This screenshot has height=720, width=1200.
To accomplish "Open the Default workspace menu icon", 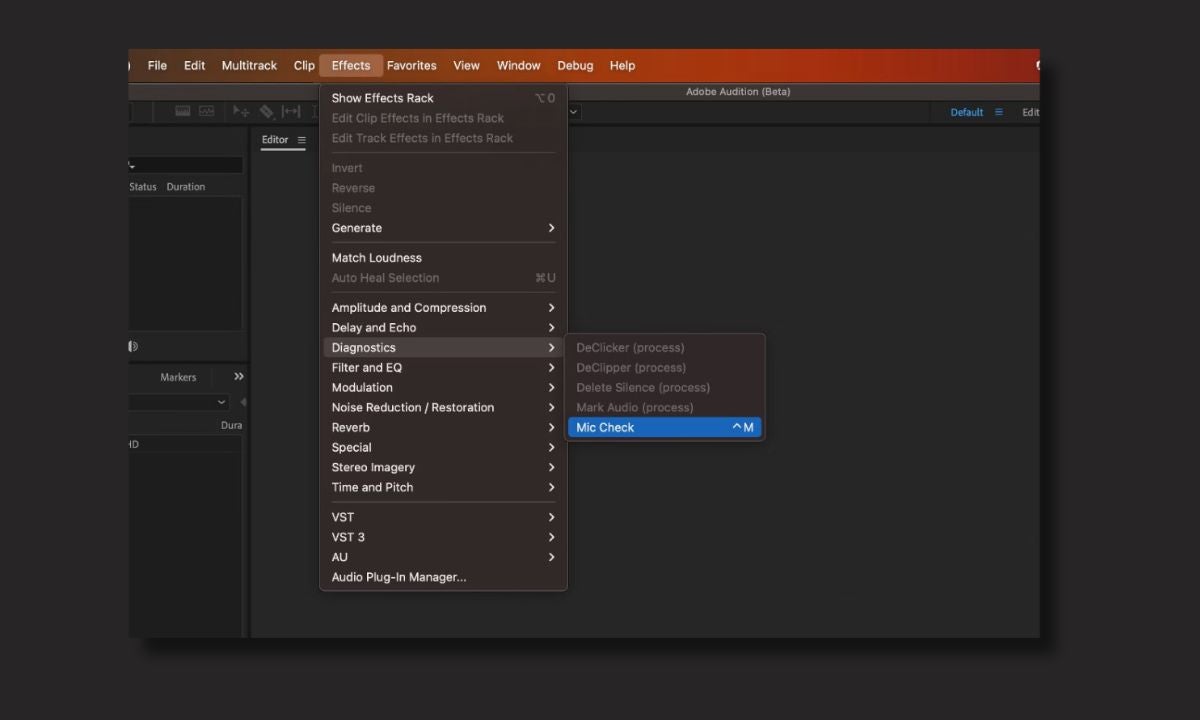I will pos(998,112).
